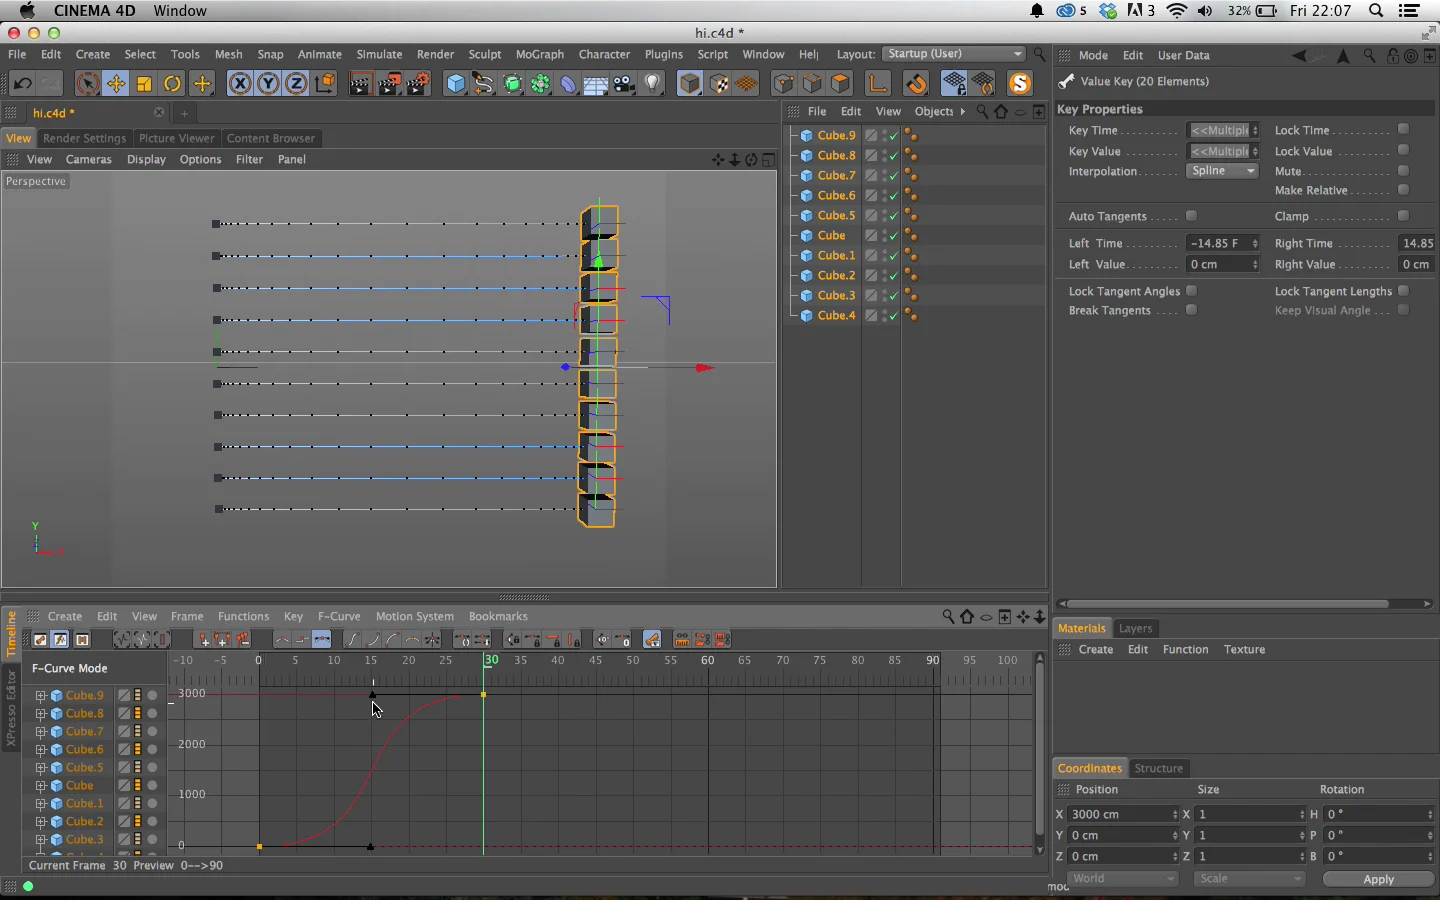Screen dimensions: 1440x900
Task: Enable the Lock Time checkbox
Action: [x=1403, y=129]
